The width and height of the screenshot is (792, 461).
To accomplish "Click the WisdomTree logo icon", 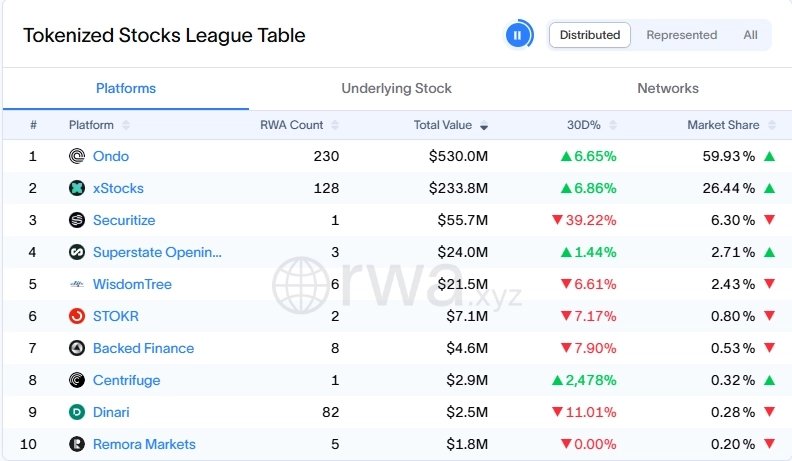I will click(x=77, y=284).
